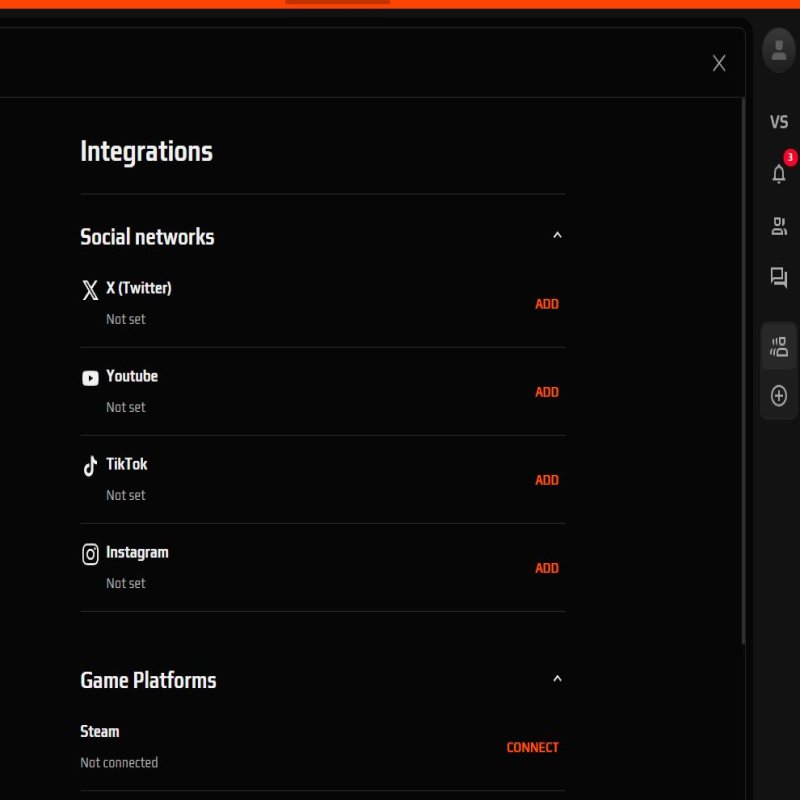This screenshot has width=800, height=800.
Task: Click the party or matchmaking icon in sidebar
Action: [779, 226]
